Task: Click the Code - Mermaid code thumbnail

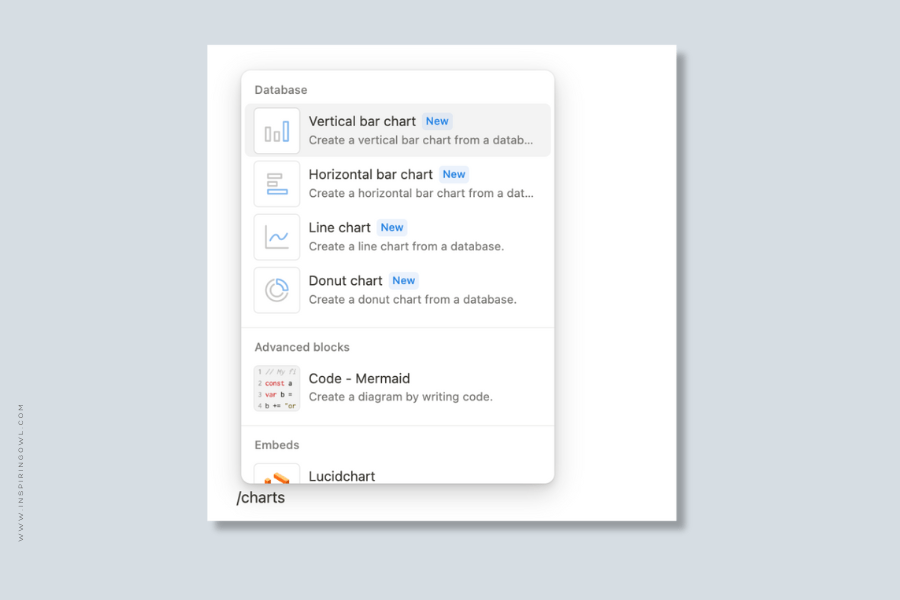Action: (x=277, y=388)
